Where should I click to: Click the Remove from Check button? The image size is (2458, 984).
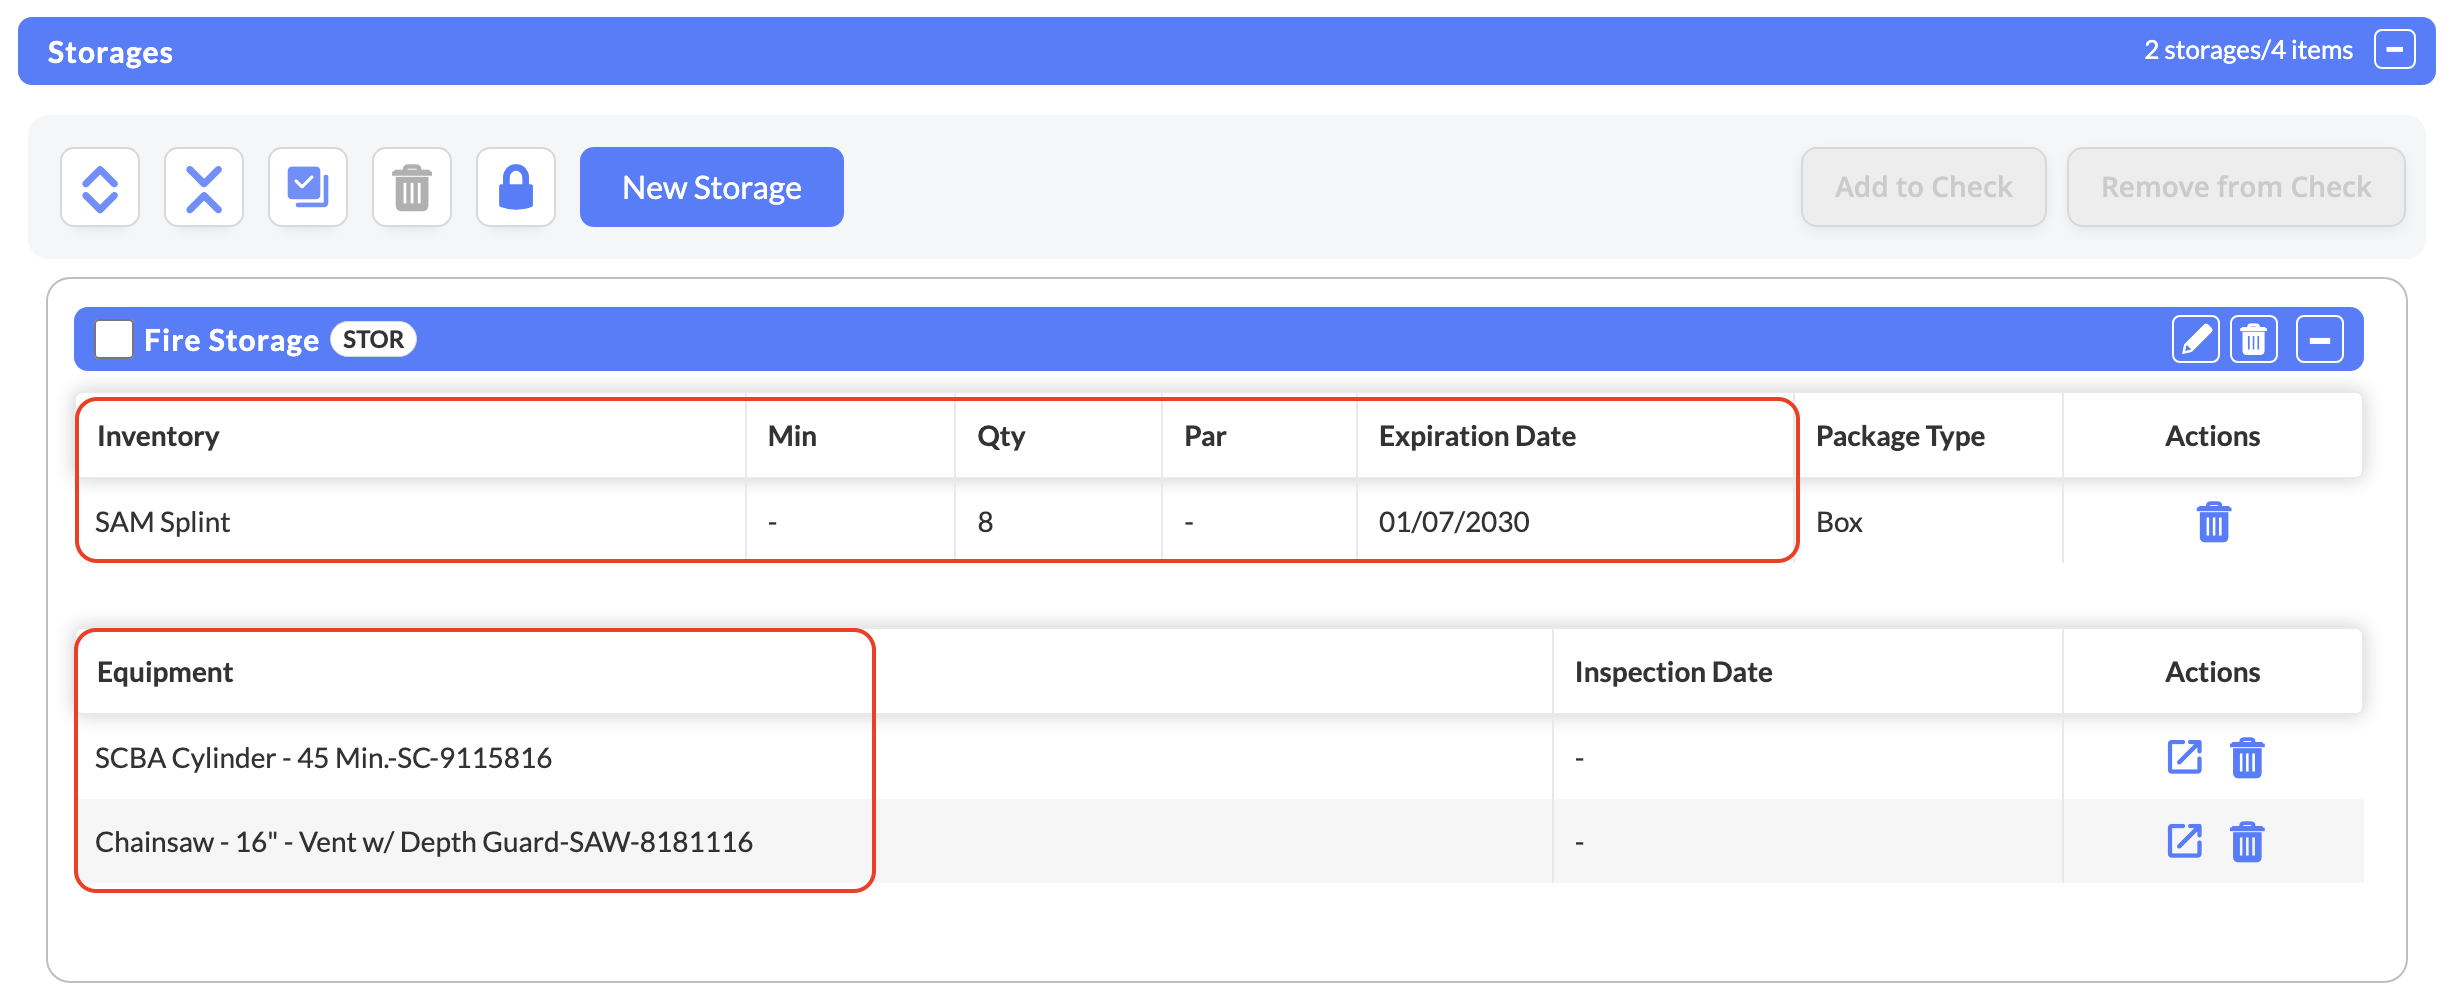click(x=2236, y=188)
